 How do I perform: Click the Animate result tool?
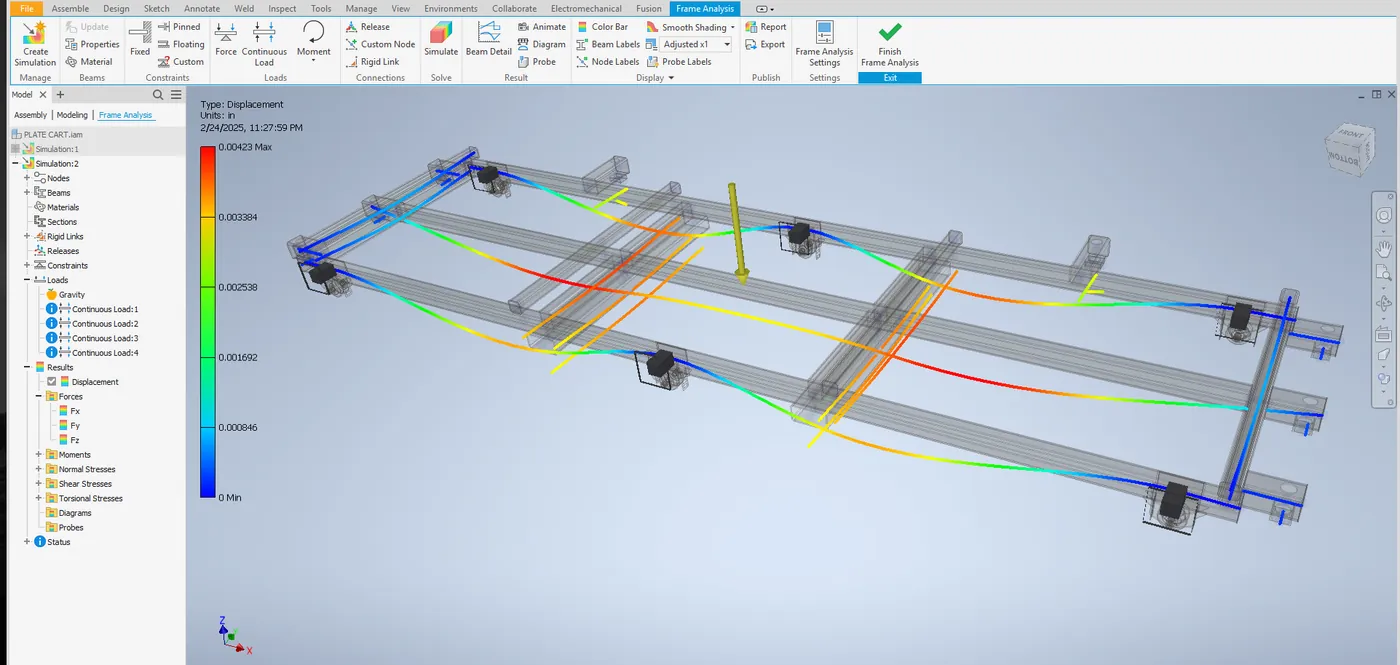pos(542,27)
